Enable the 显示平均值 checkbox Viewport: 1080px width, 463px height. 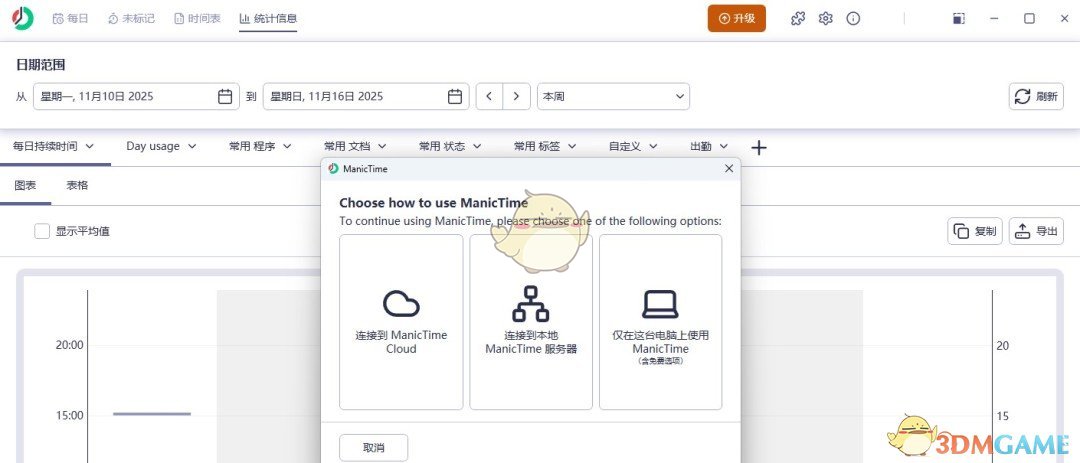click(42, 232)
